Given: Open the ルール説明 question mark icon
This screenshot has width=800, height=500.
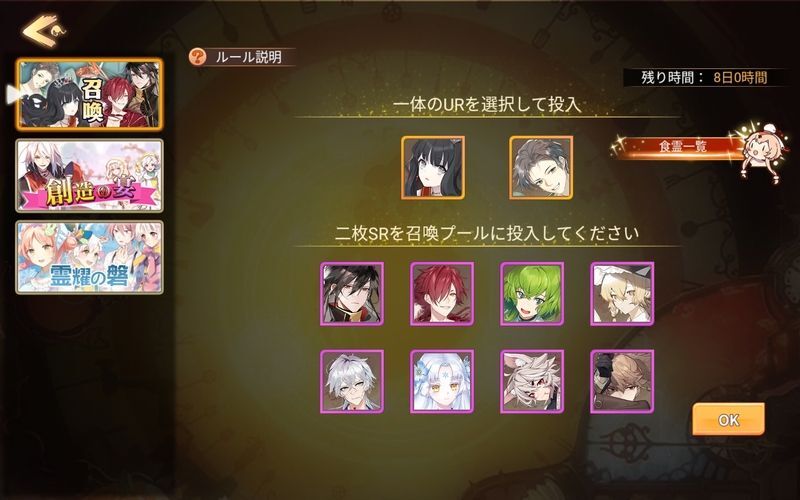Looking at the screenshot, I should pyautogui.click(x=197, y=57).
